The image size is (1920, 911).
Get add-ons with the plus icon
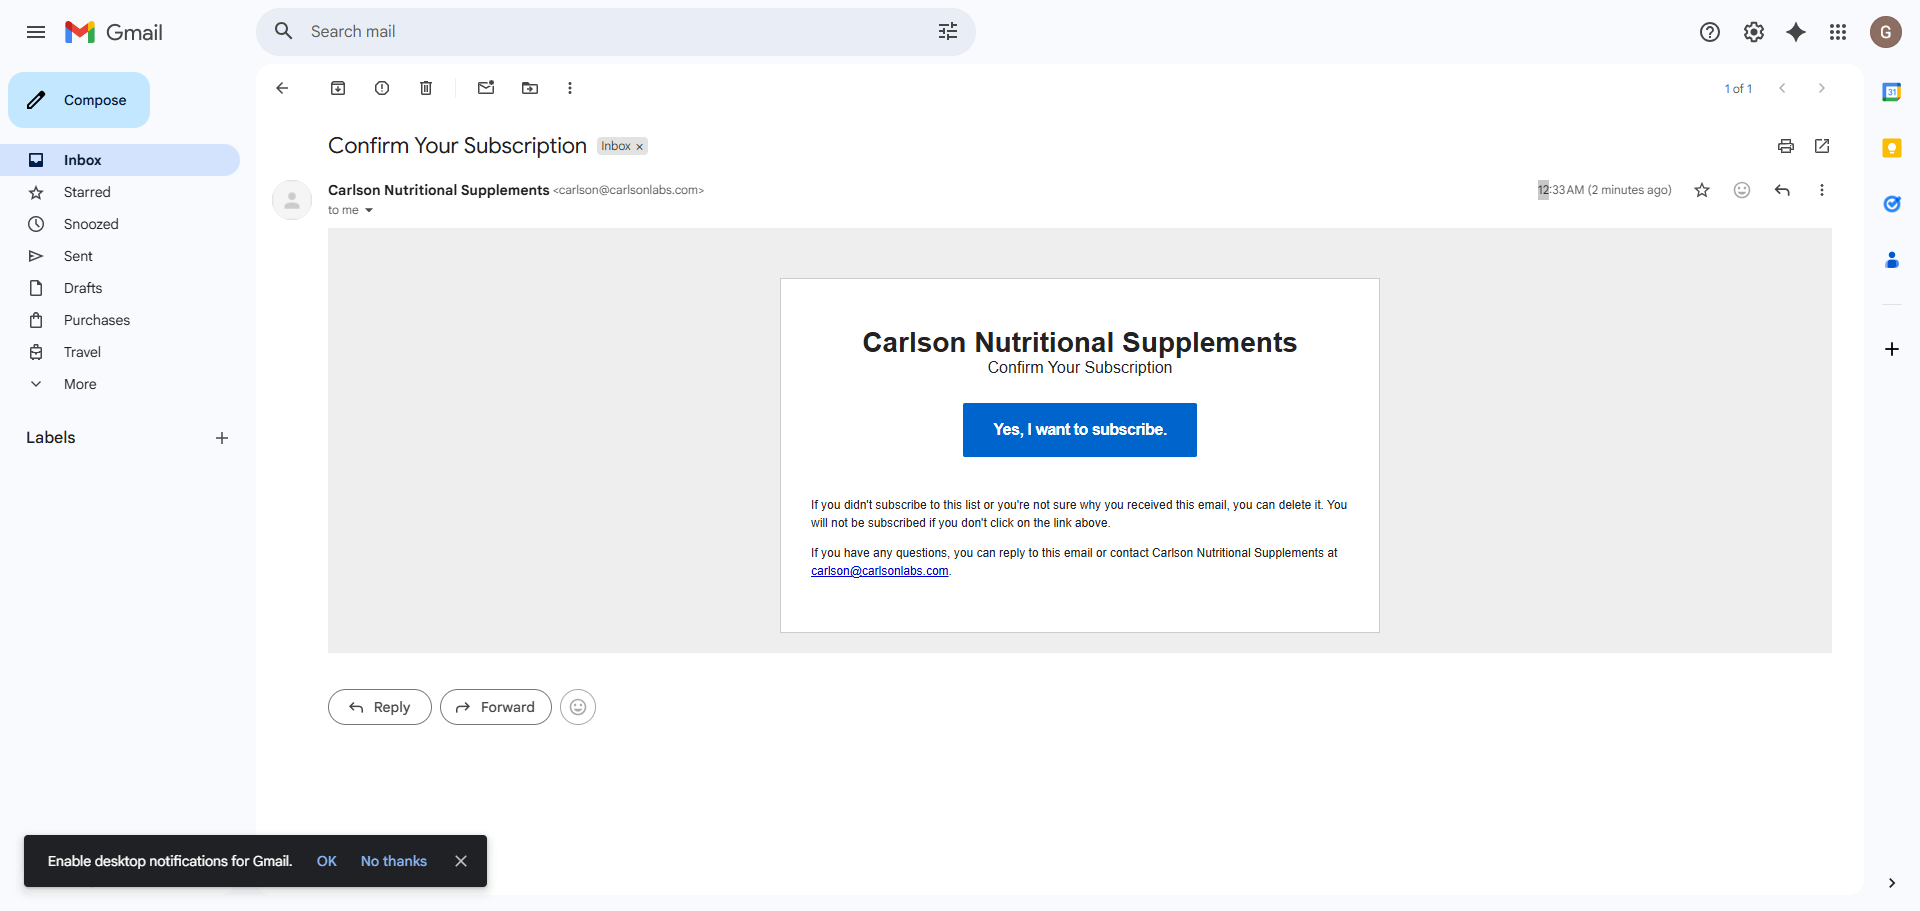click(x=1892, y=349)
